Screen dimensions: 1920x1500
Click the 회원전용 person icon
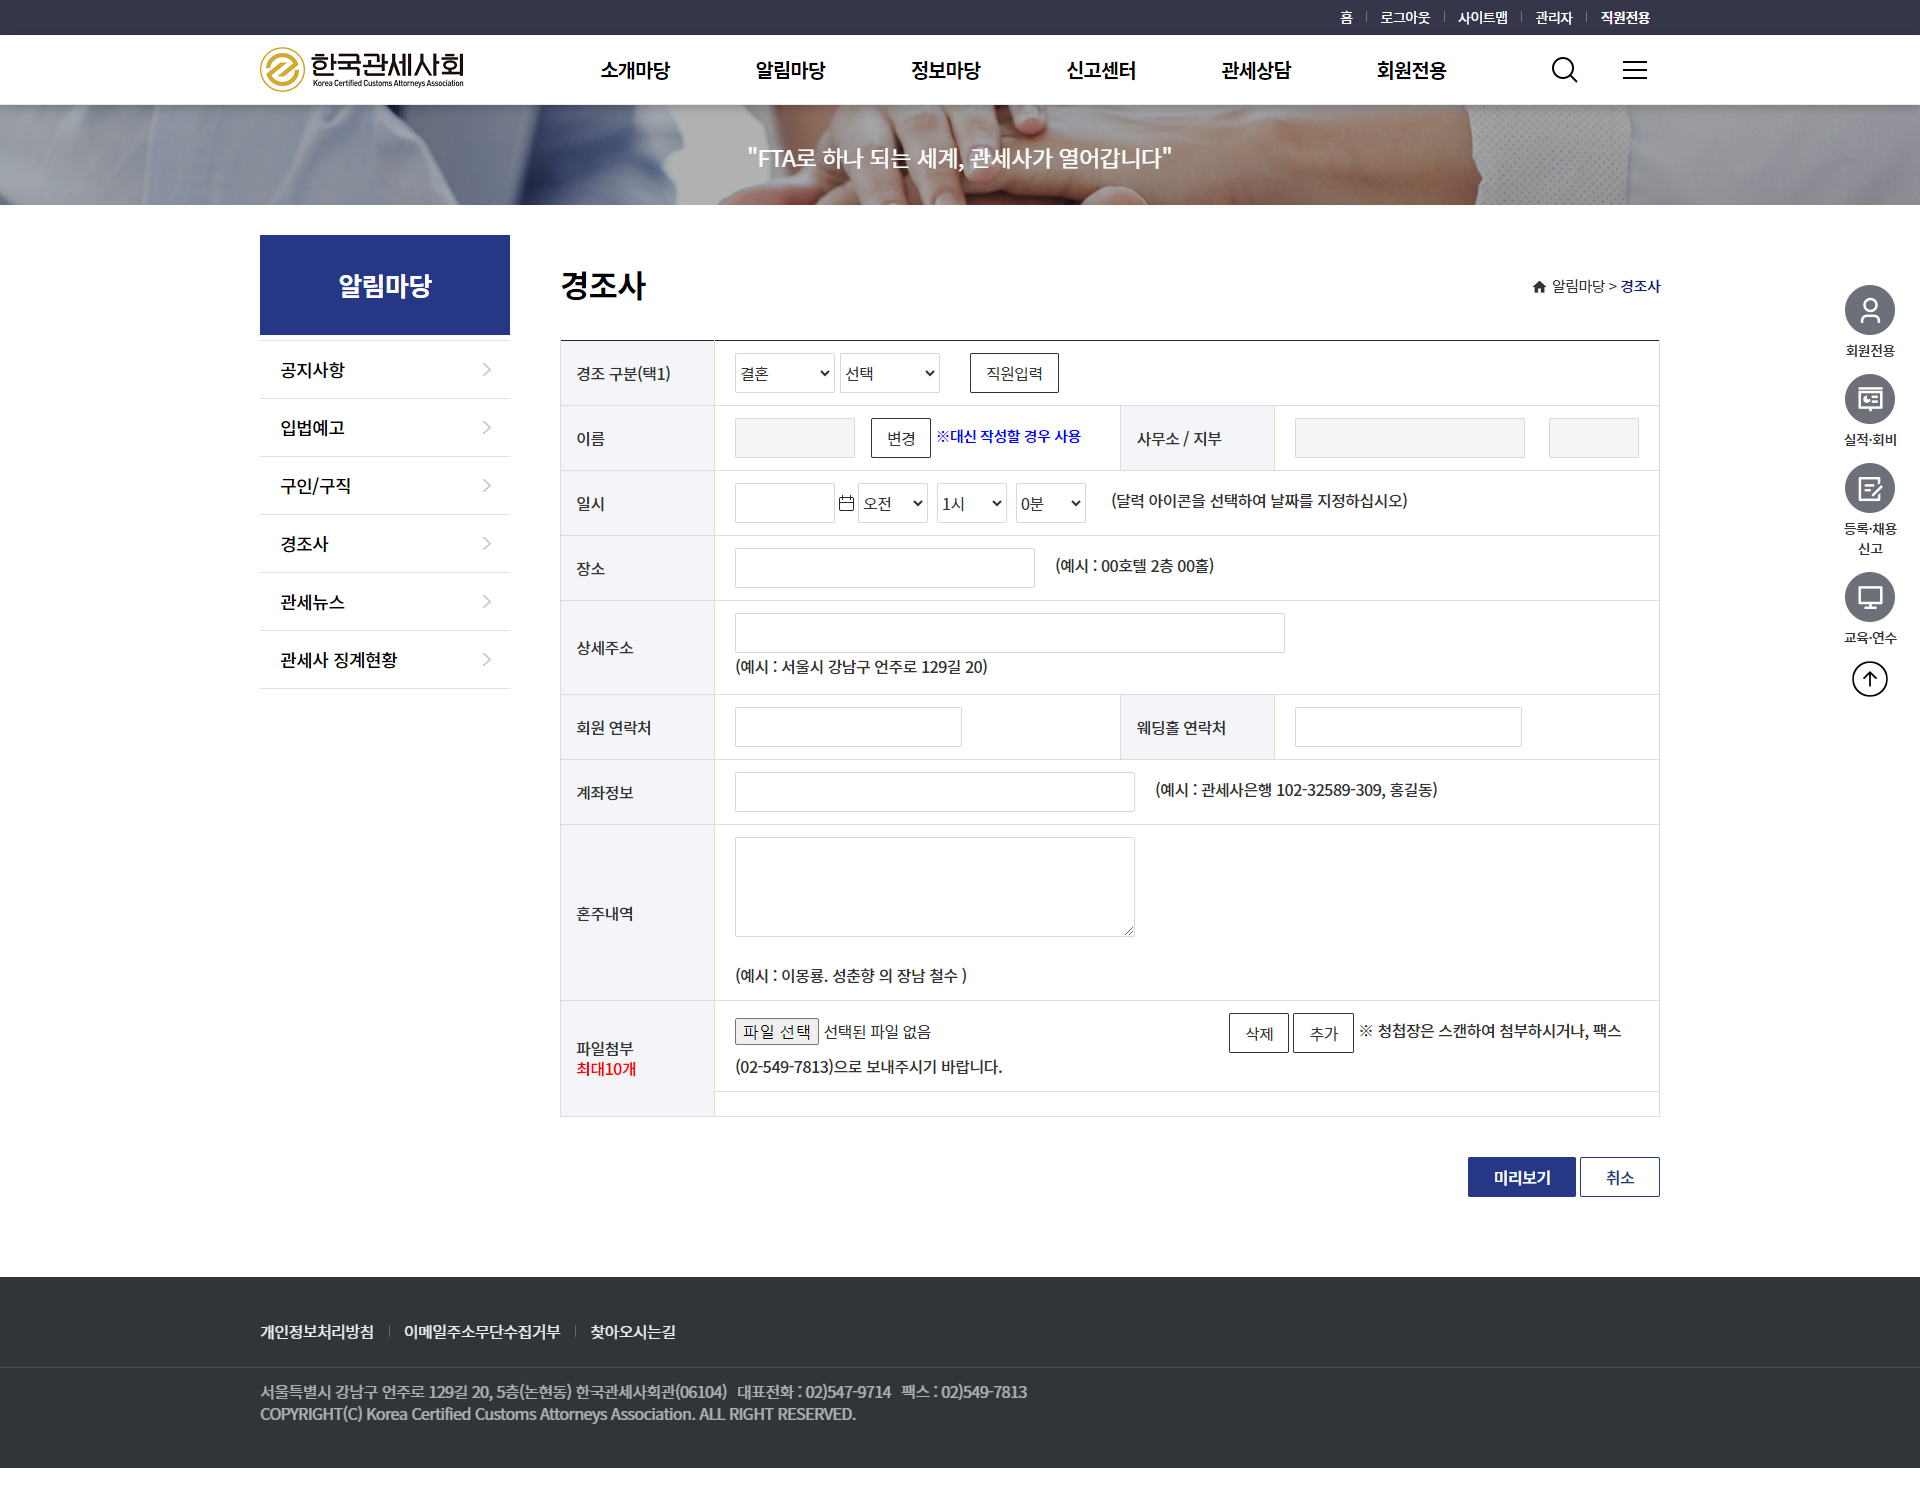[1869, 311]
